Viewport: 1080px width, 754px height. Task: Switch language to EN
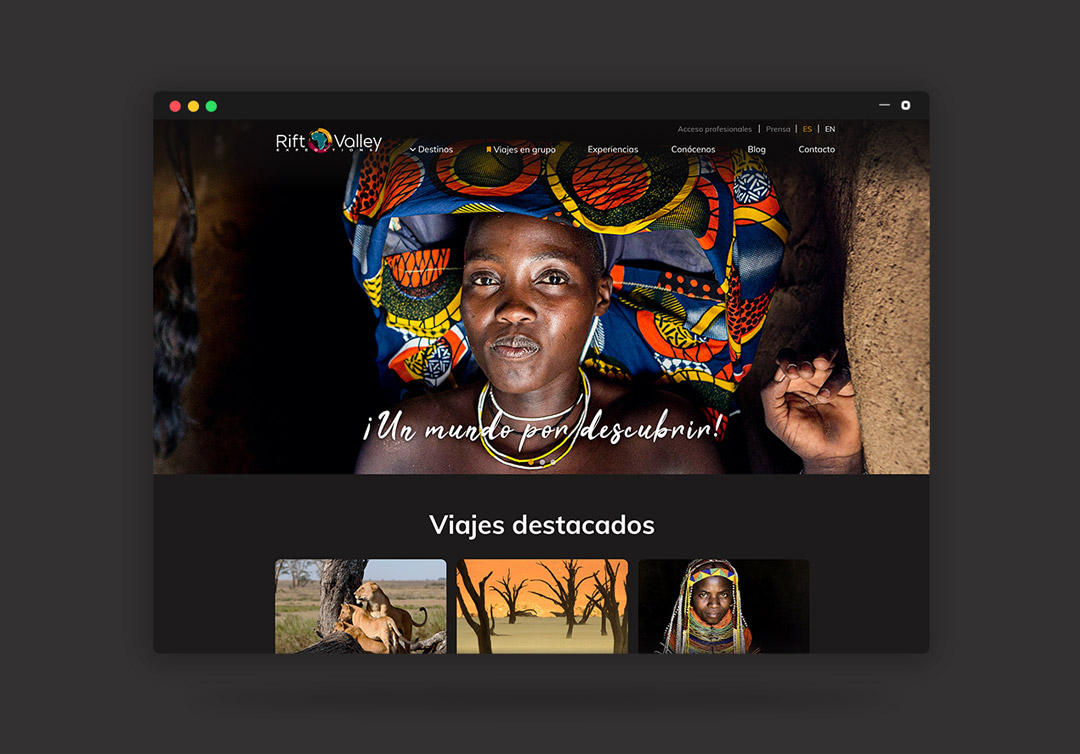(830, 129)
